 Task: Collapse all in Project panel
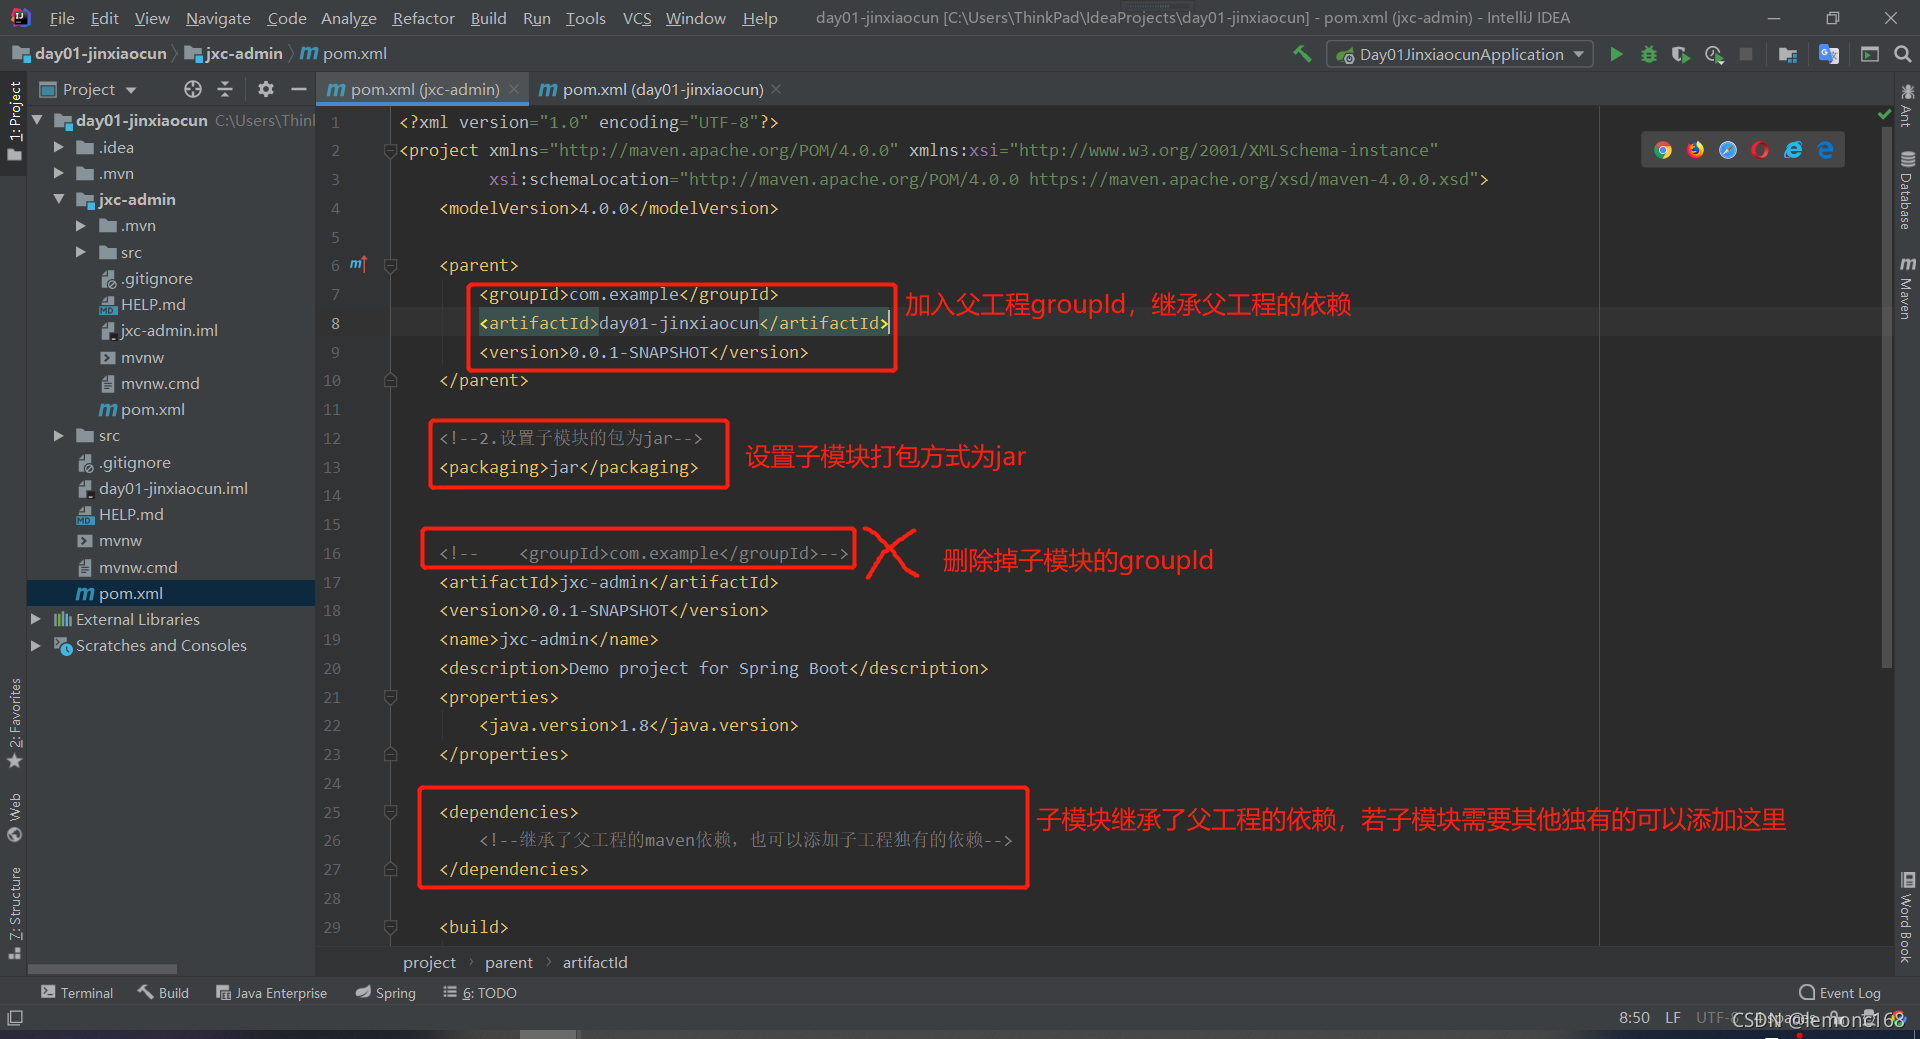pos(225,89)
